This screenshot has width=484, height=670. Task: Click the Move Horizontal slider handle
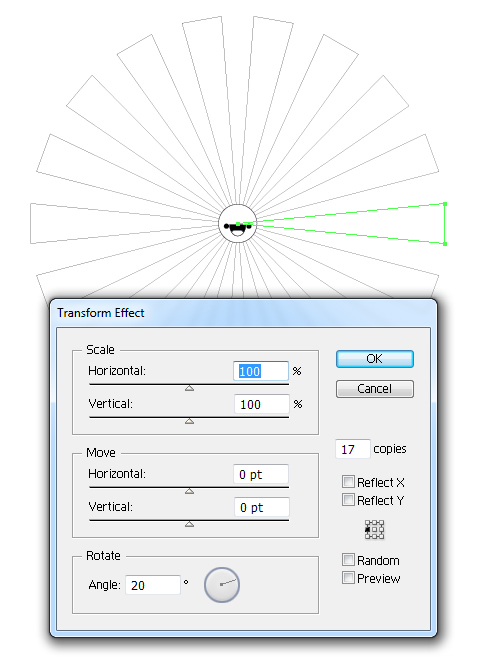pos(190,491)
